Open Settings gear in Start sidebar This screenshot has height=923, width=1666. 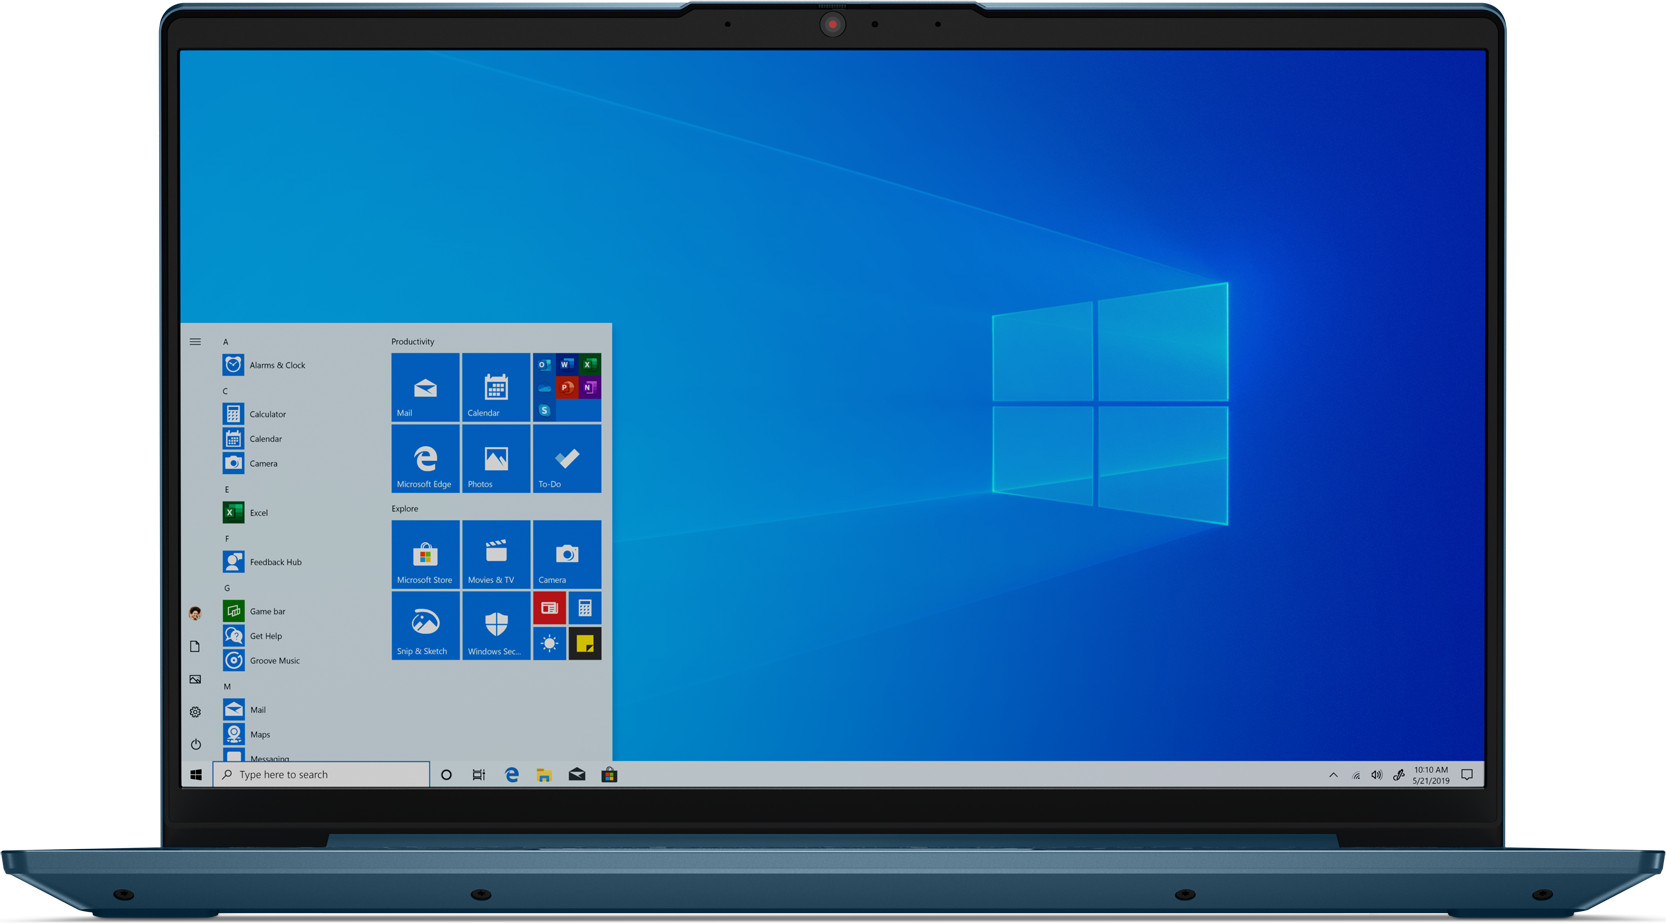click(x=195, y=712)
